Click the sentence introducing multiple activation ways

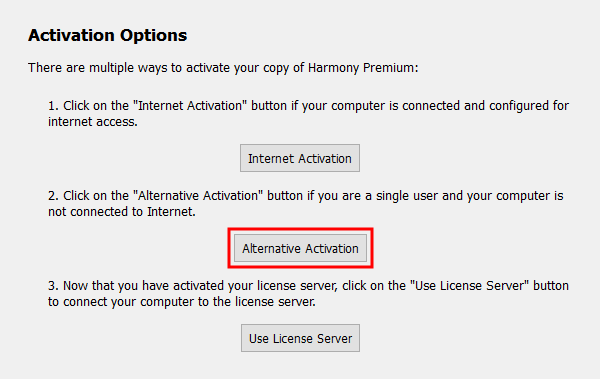(223, 68)
